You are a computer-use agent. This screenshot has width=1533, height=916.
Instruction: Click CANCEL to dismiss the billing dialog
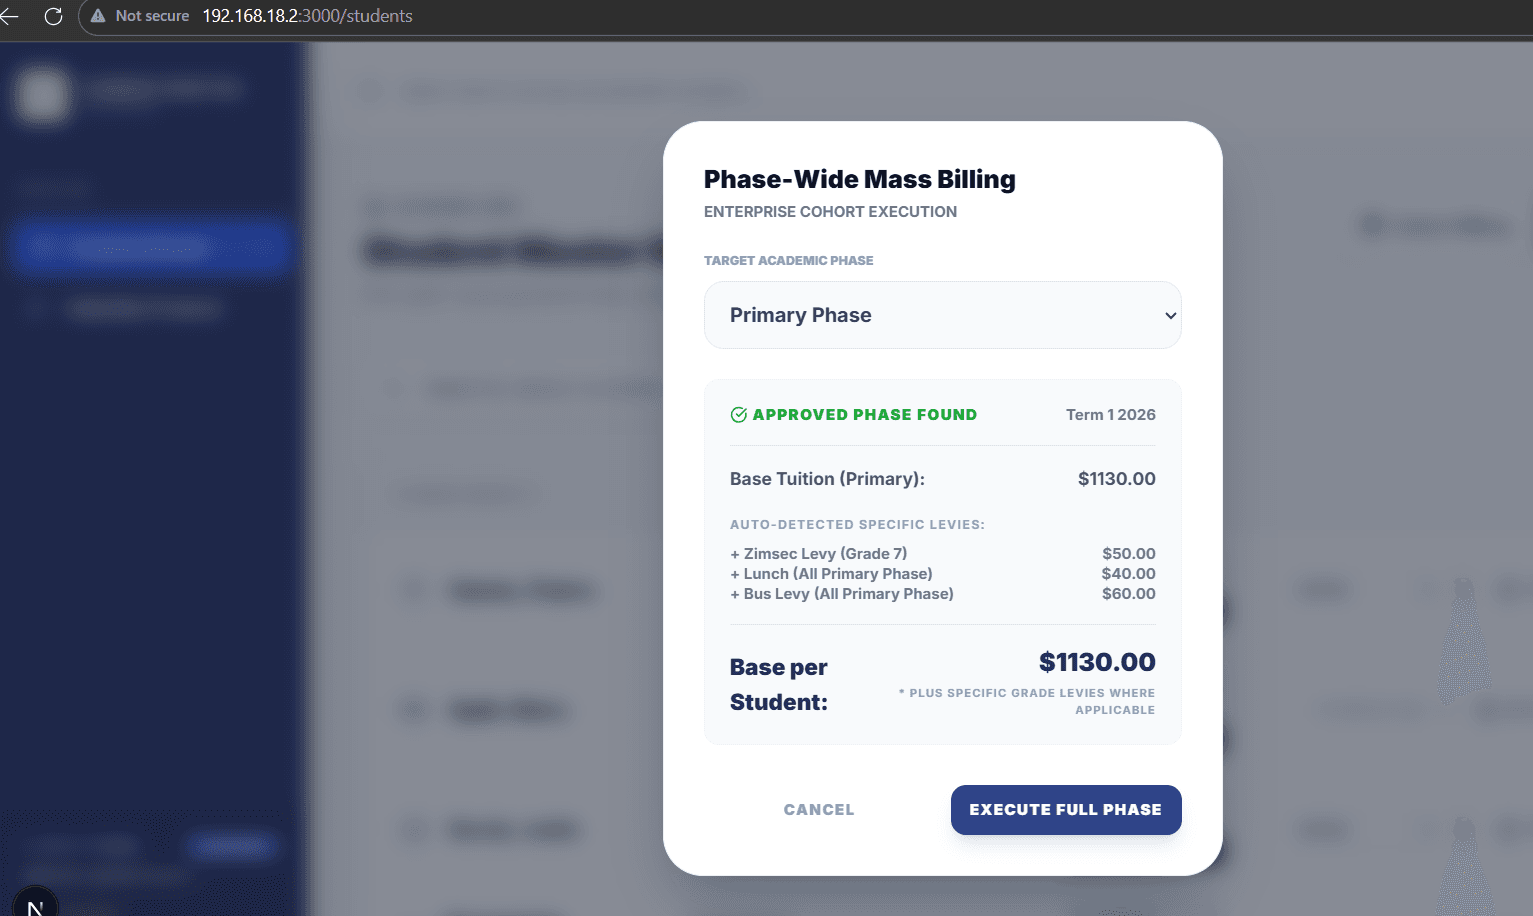click(x=818, y=810)
